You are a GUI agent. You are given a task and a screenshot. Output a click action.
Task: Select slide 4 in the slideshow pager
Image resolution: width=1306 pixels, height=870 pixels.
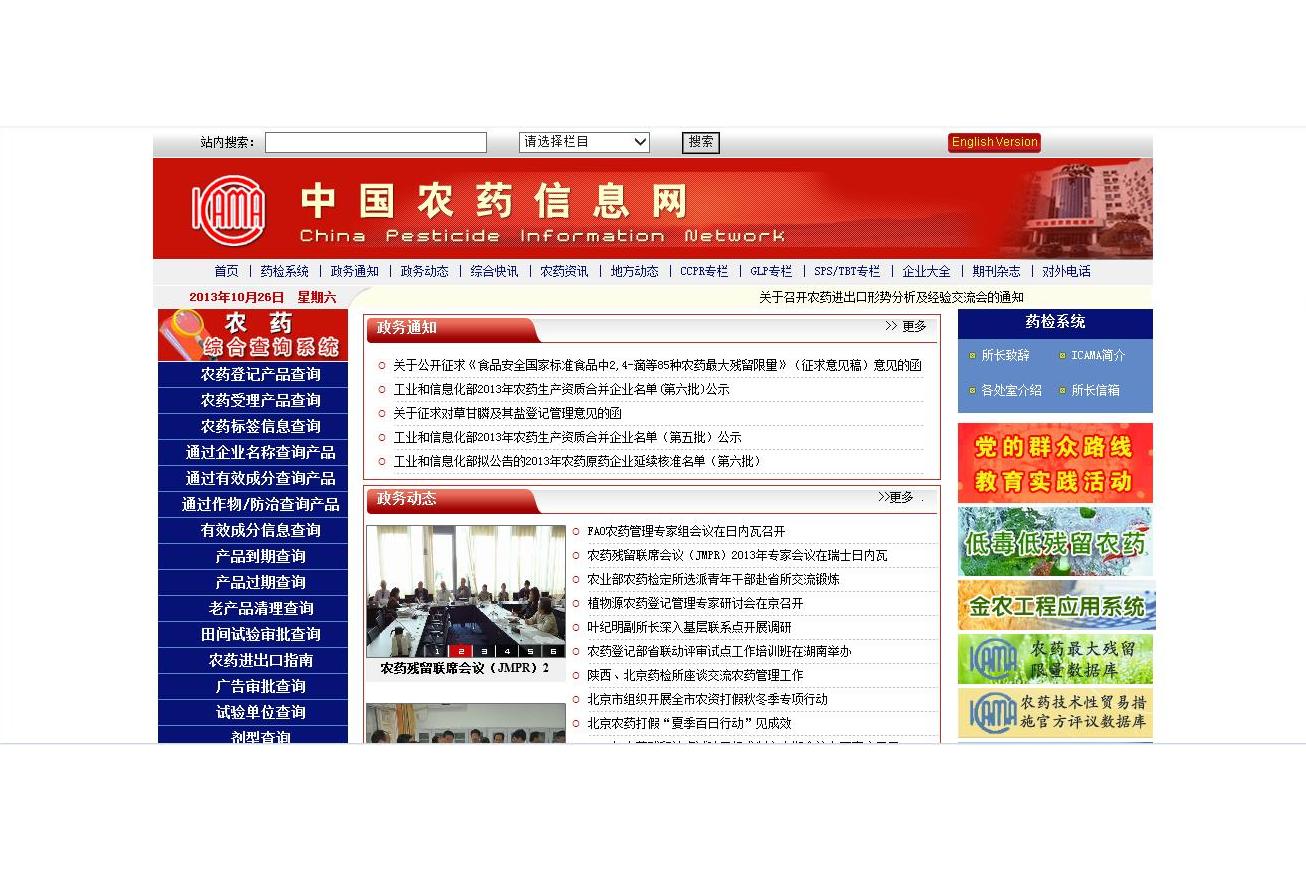tap(507, 651)
